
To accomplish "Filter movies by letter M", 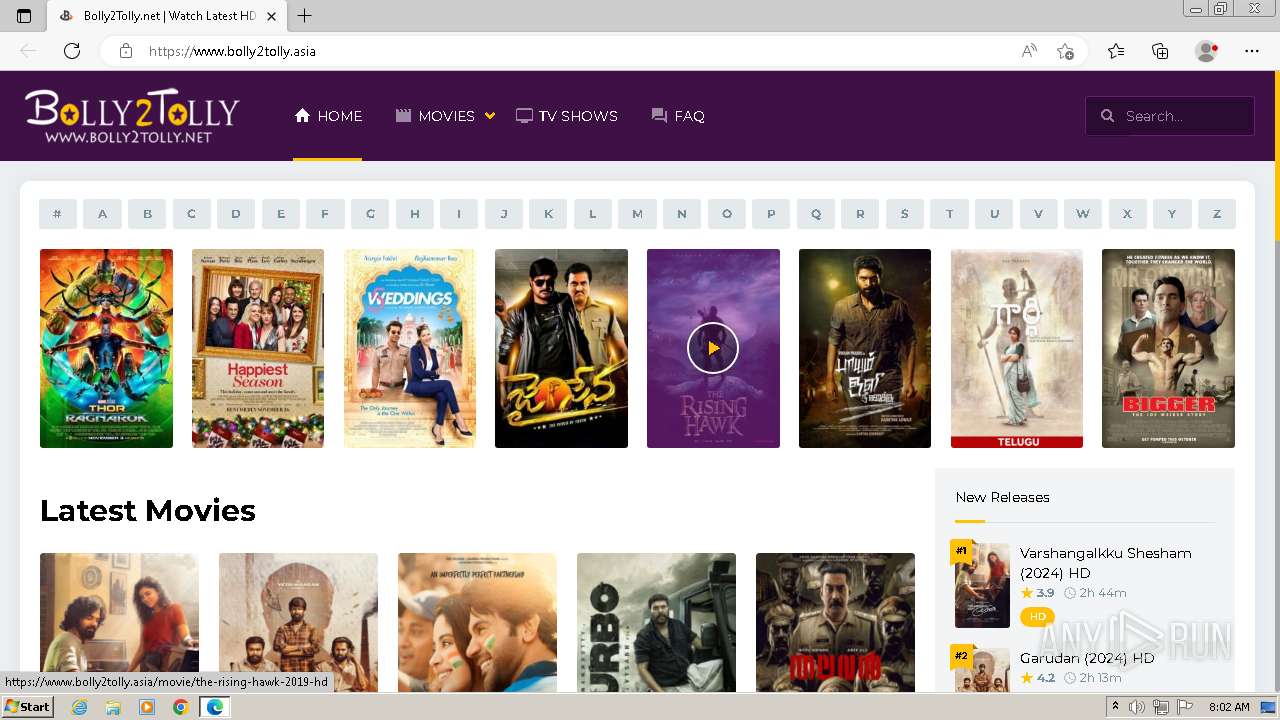I will coord(637,214).
